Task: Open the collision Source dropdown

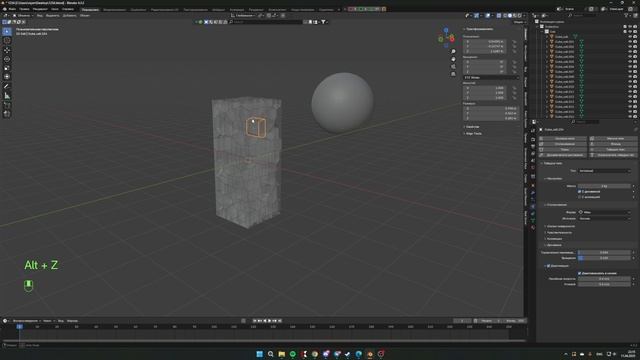Action: [604, 218]
